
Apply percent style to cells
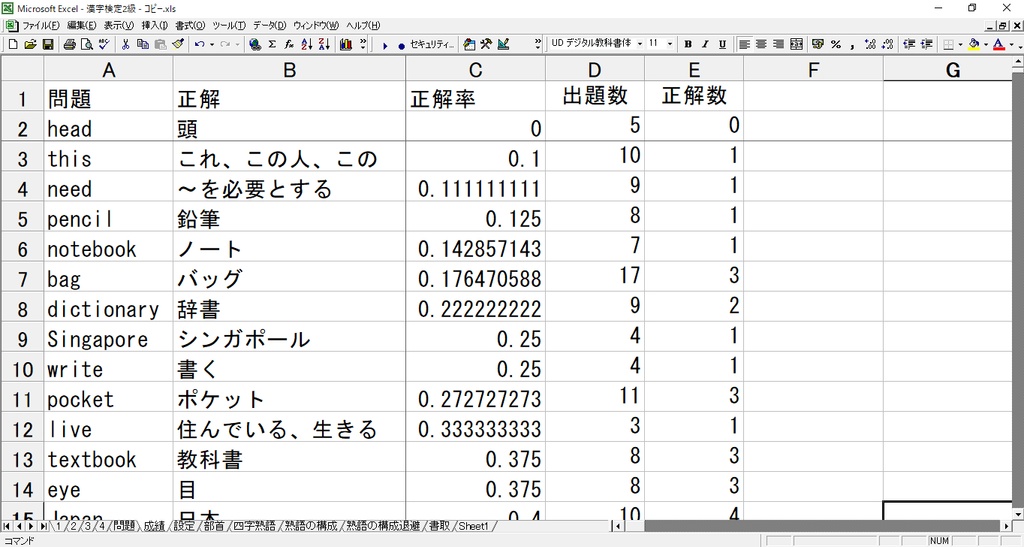[835, 44]
